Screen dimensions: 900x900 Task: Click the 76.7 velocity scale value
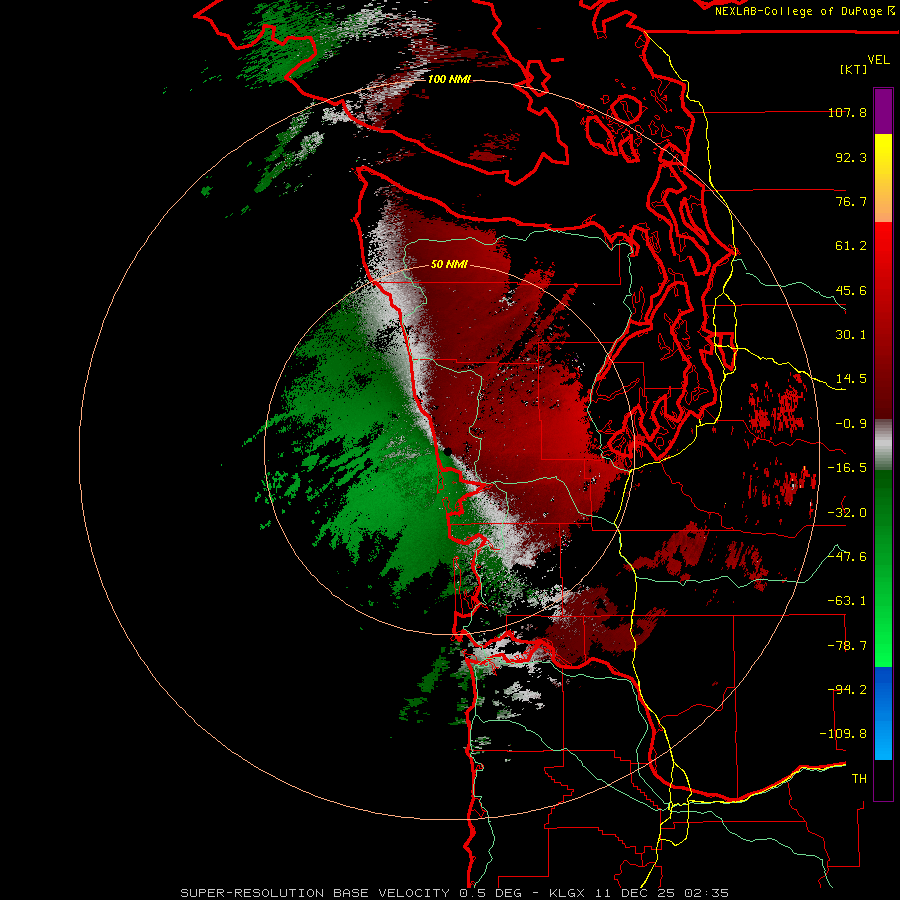coord(851,201)
